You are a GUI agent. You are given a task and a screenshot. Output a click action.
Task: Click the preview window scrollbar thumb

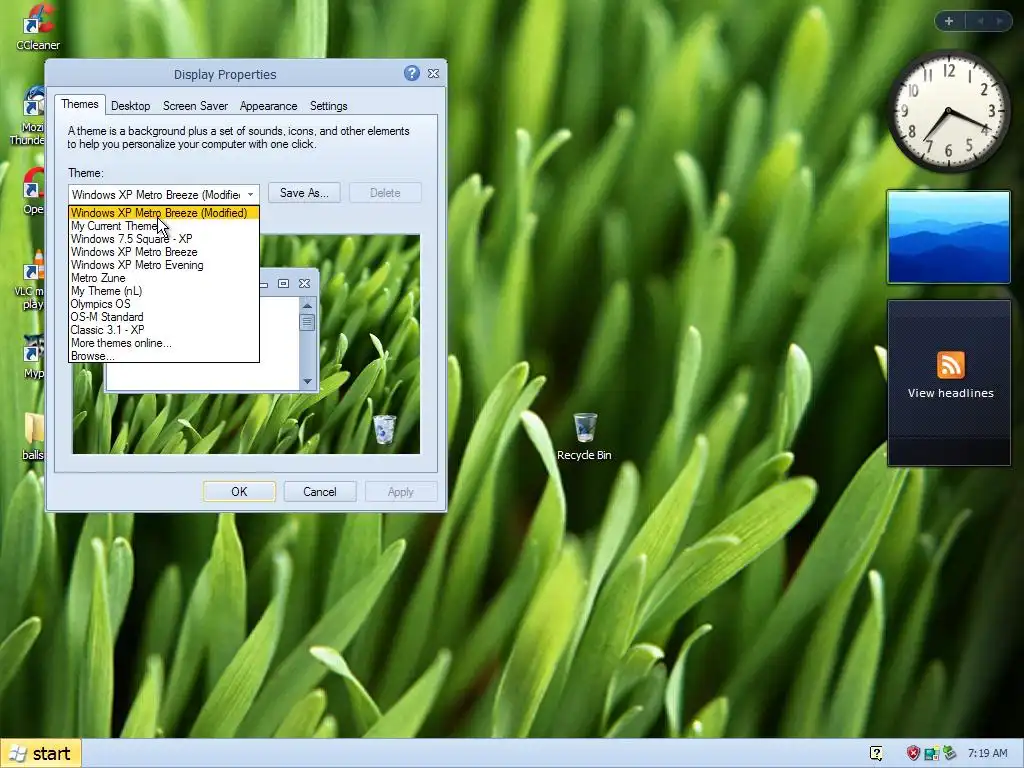pyautogui.click(x=308, y=323)
